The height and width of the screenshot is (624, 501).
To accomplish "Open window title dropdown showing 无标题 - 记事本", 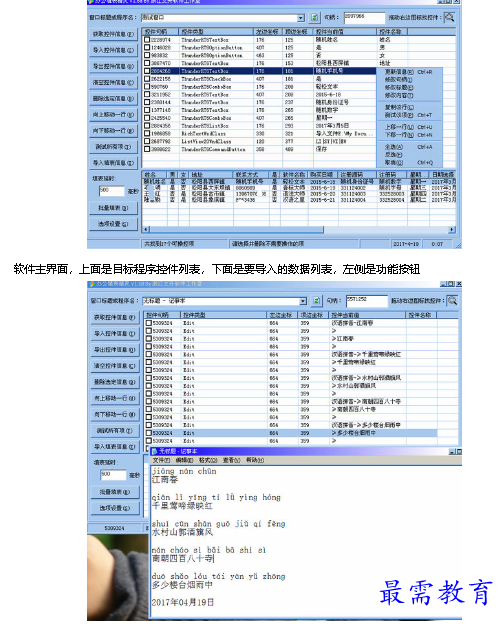I will point(303,301).
